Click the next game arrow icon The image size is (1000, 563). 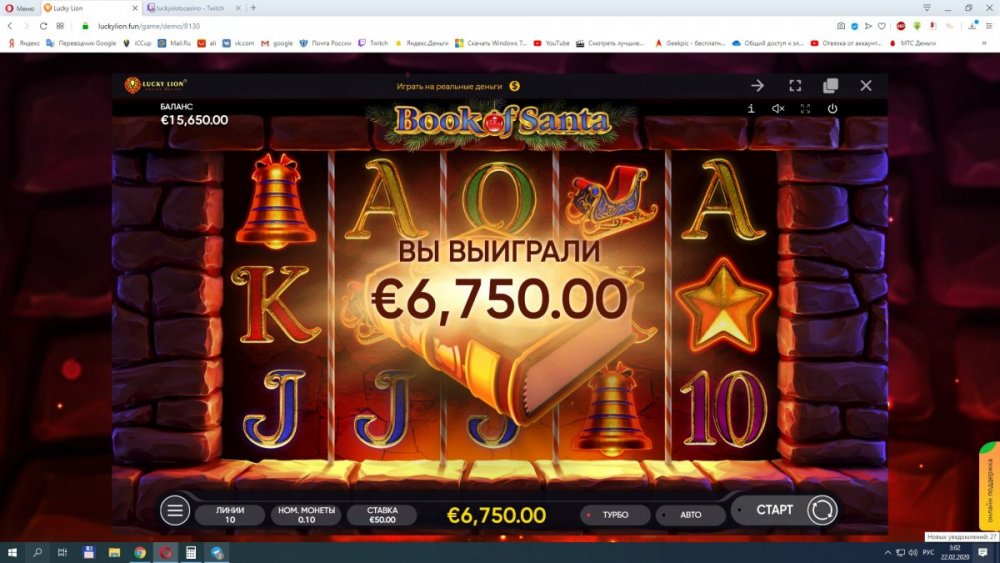pos(758,85)
